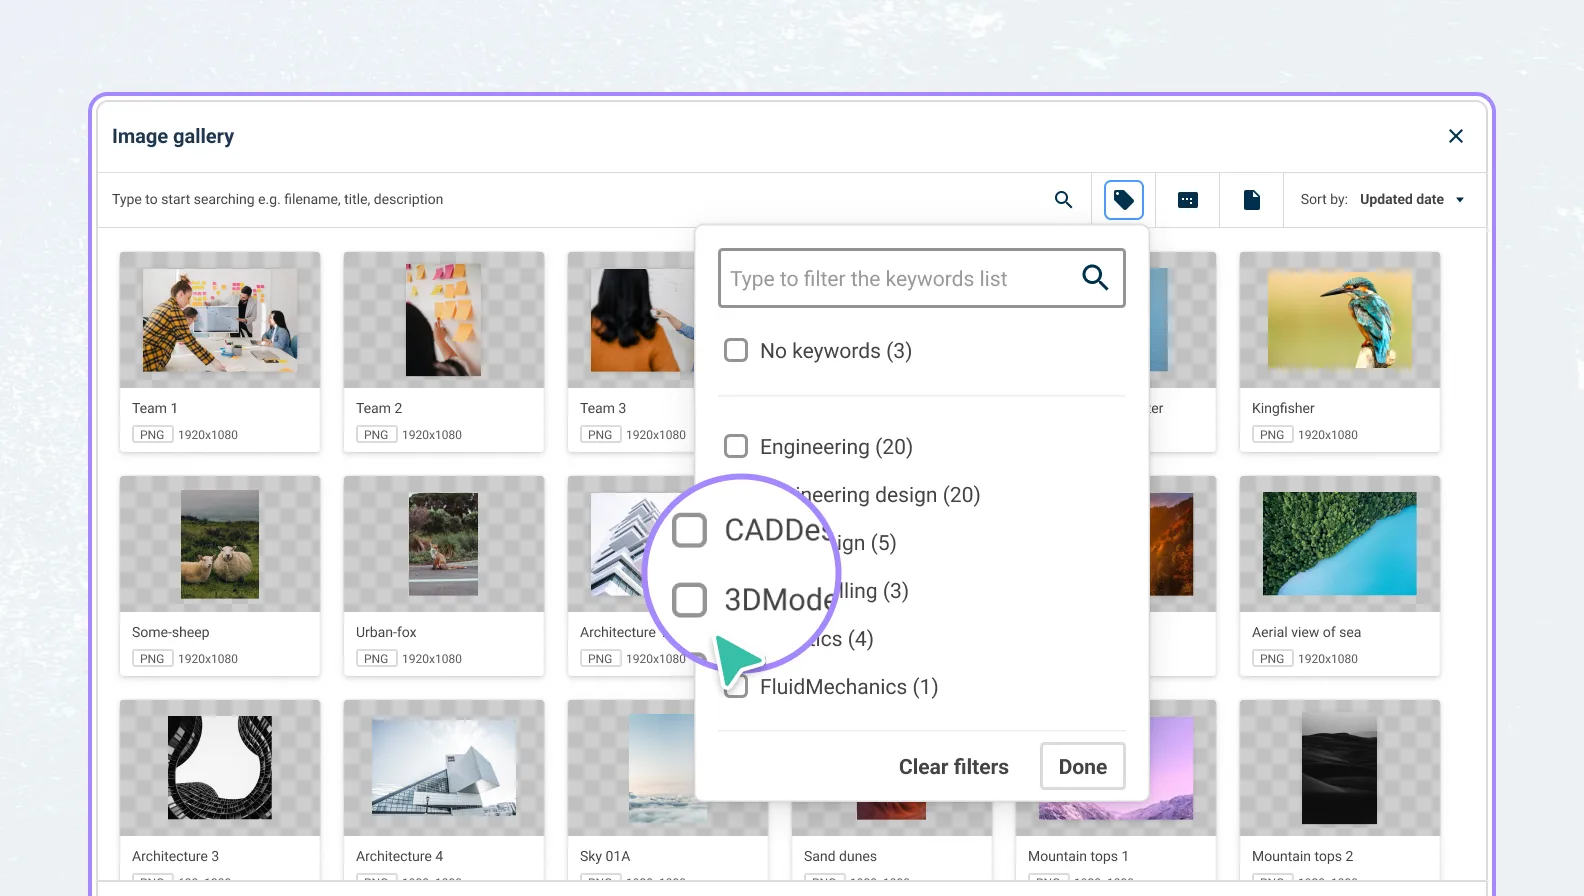The image size is (1584, 896).
Task: Select the Urban-fox thumbnail
Action: tap(444, 544)
